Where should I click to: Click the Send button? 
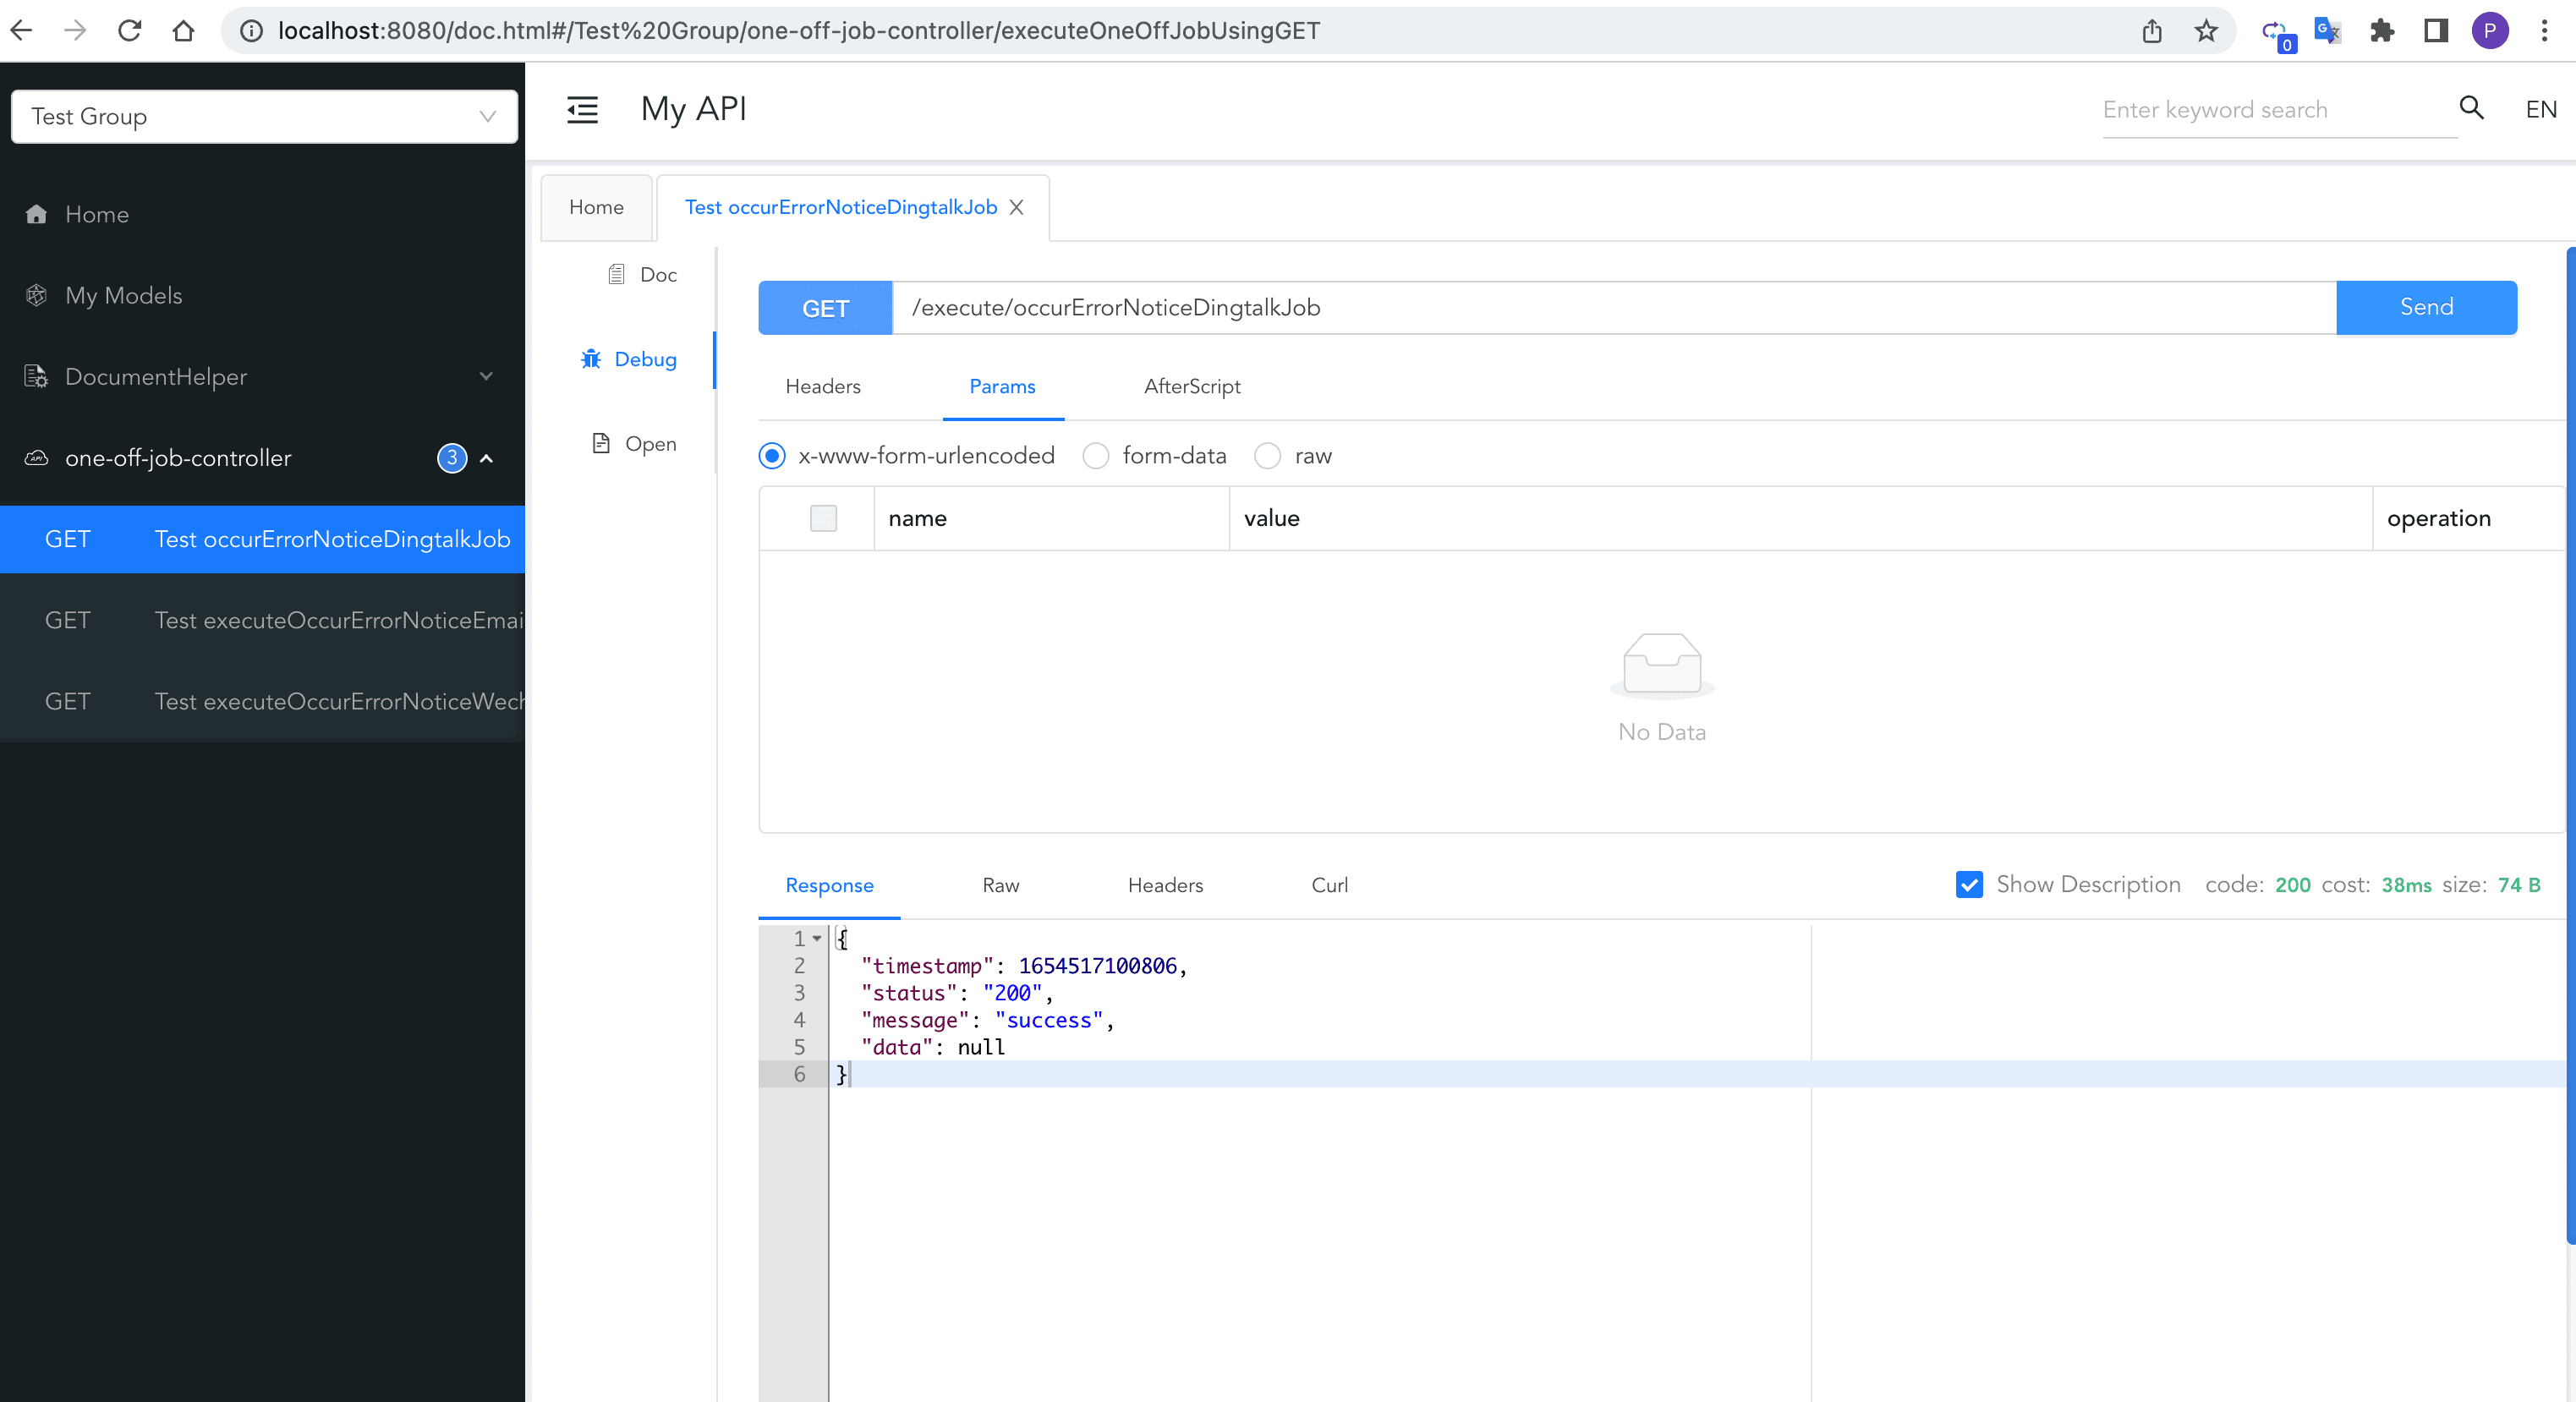[x=2427, y=307]
